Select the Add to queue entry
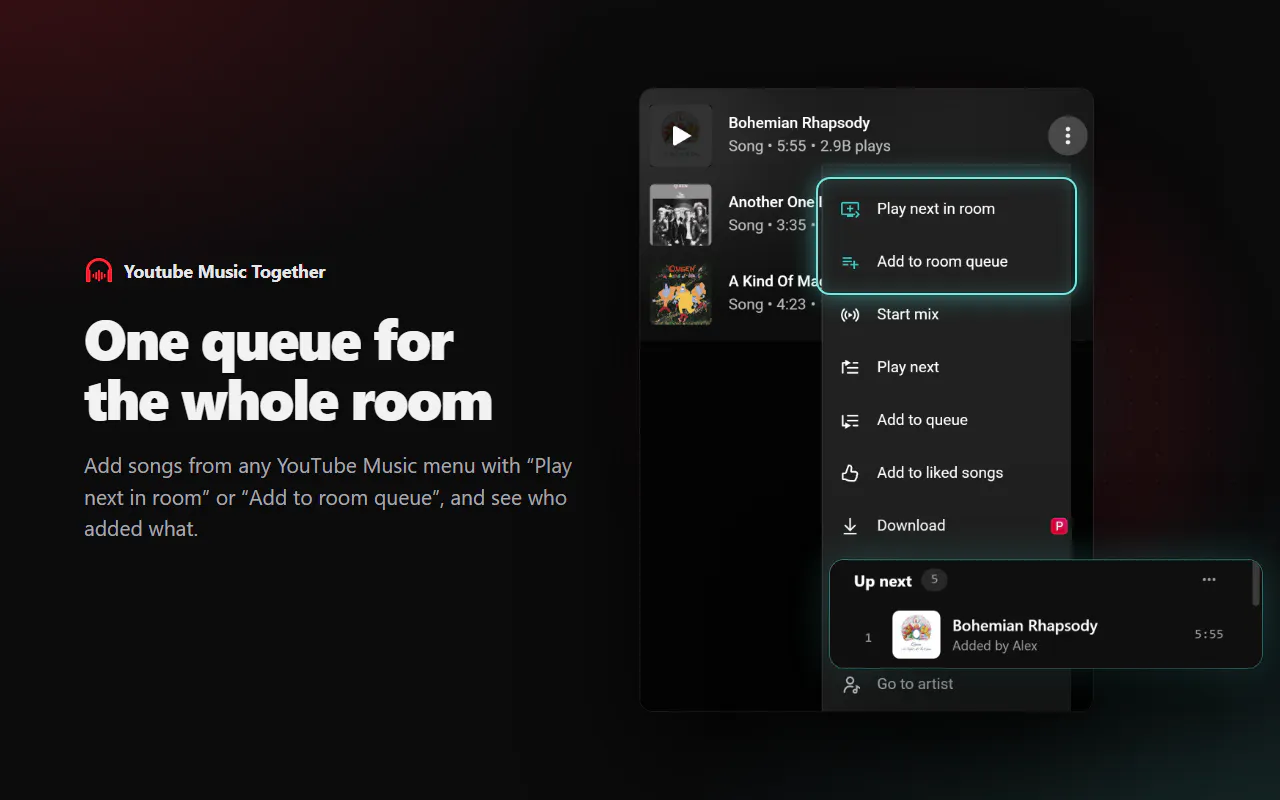The width and height of the screenshot is (1280, 800). click(946, 420)
